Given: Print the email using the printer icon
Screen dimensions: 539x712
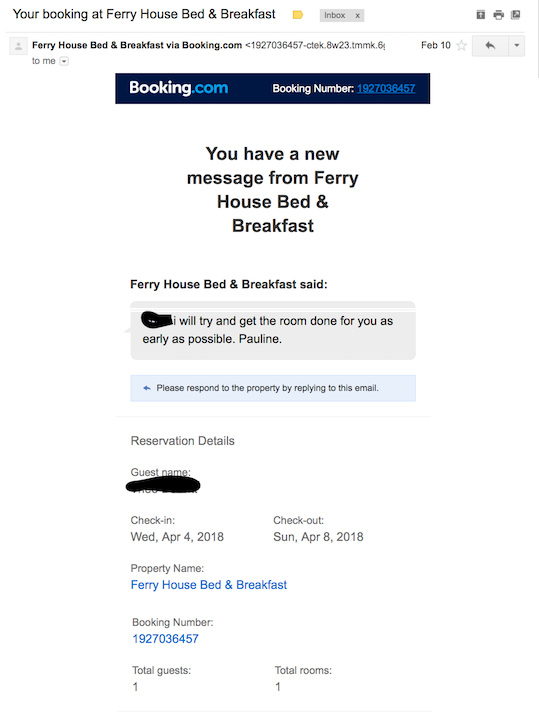Looking at the screenshot, I should click(499, 15).
